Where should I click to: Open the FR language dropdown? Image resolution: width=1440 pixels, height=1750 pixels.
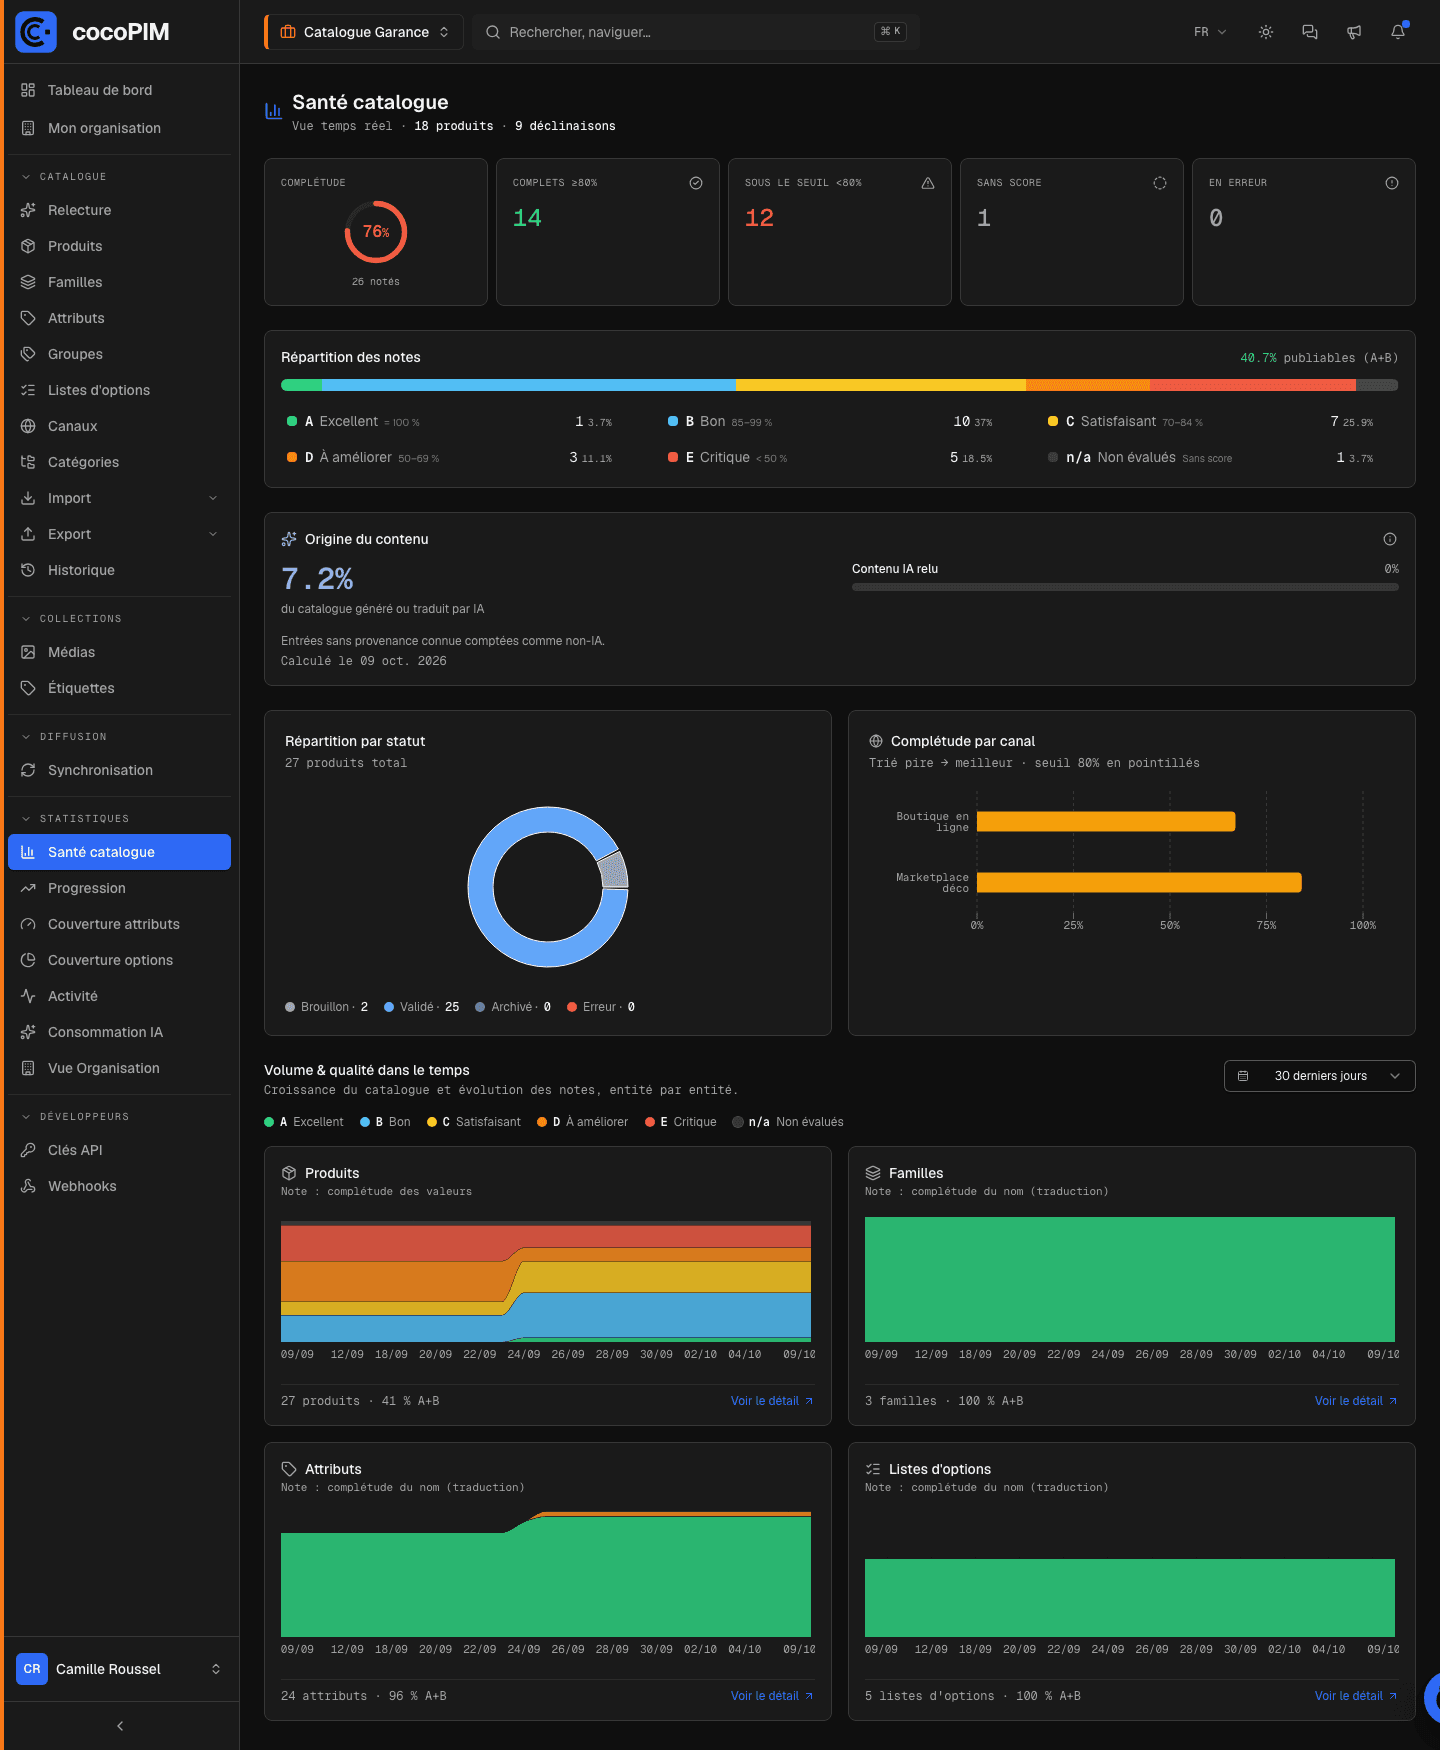pyautogui.click(x=1210, y=32)
